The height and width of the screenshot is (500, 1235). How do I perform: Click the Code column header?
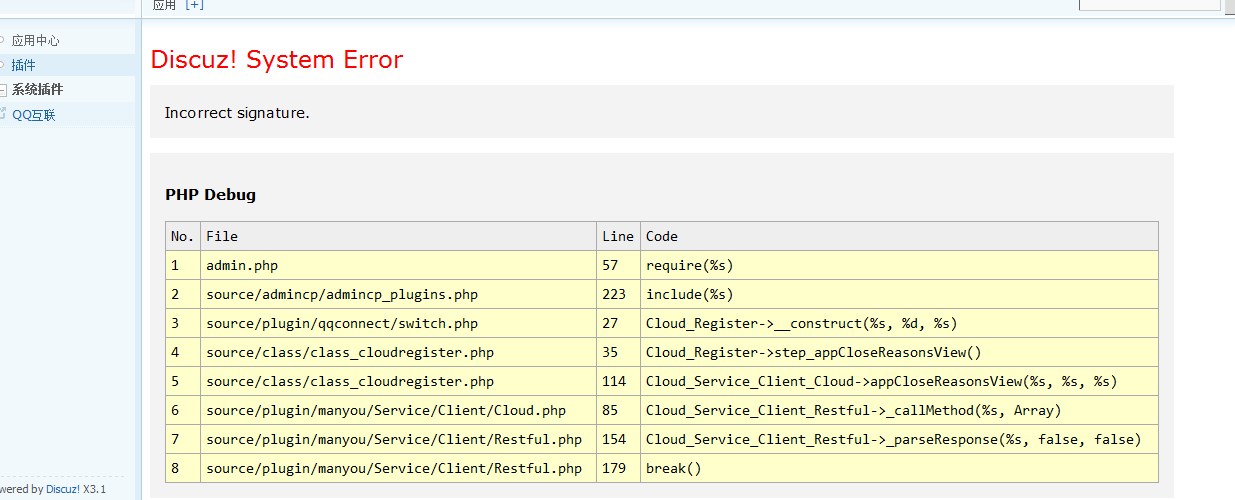[x=662, y=236]
